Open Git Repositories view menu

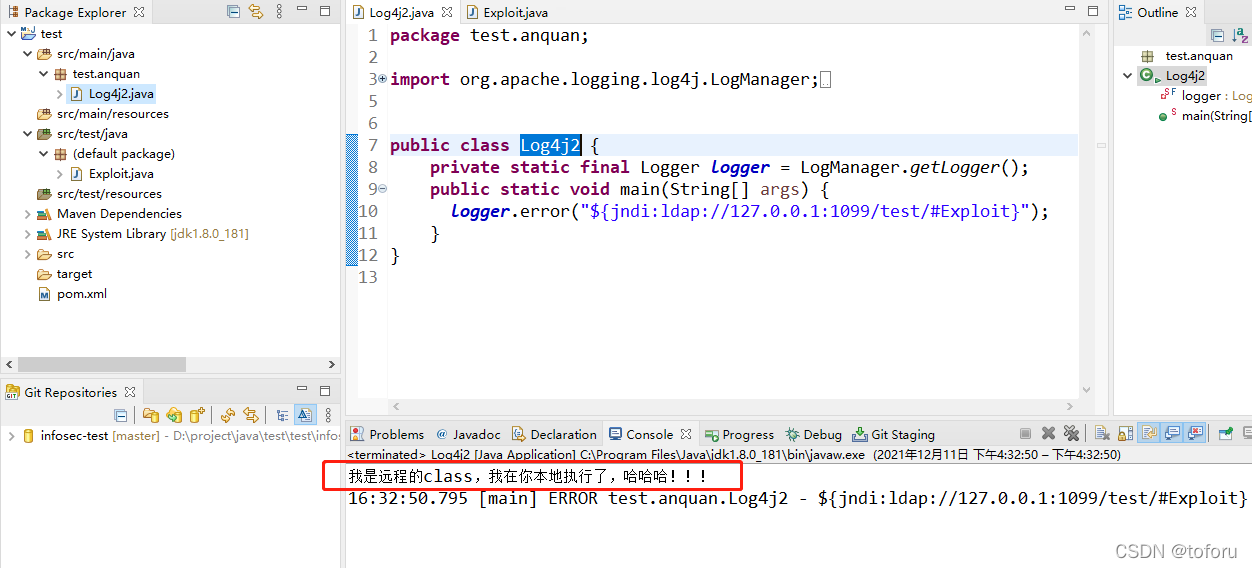(328, 415)
